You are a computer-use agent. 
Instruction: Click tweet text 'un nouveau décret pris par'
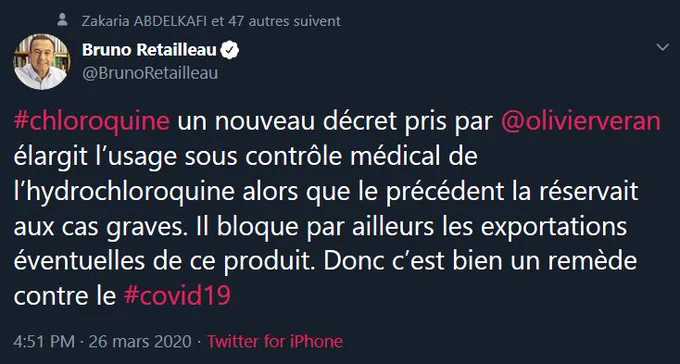coord(335,122)
